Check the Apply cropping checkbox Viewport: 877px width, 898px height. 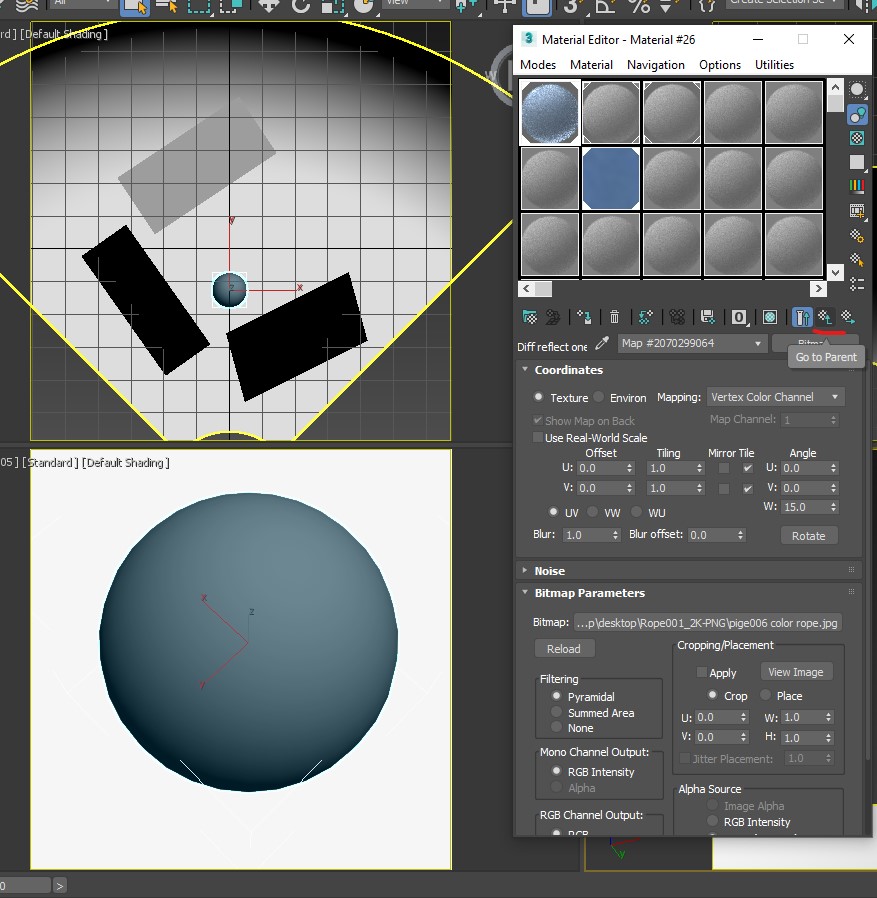click(x=702, y=673)
